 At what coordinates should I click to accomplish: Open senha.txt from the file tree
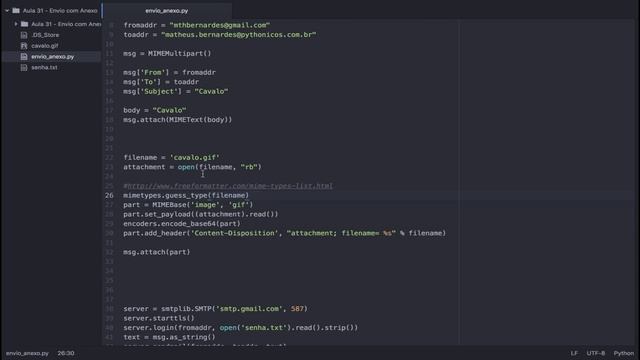(x=44, y=67)
